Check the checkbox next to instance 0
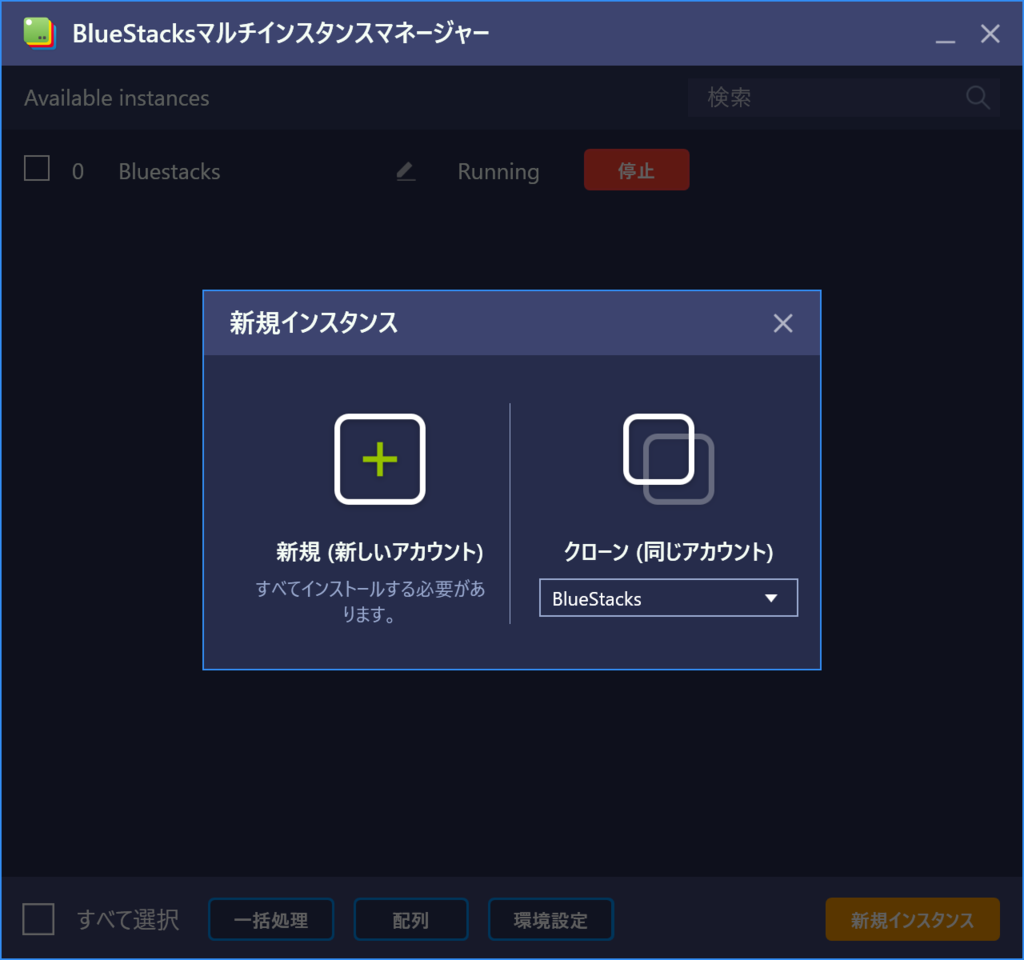This screenshot has width=1024, height=960. point(36,169)
